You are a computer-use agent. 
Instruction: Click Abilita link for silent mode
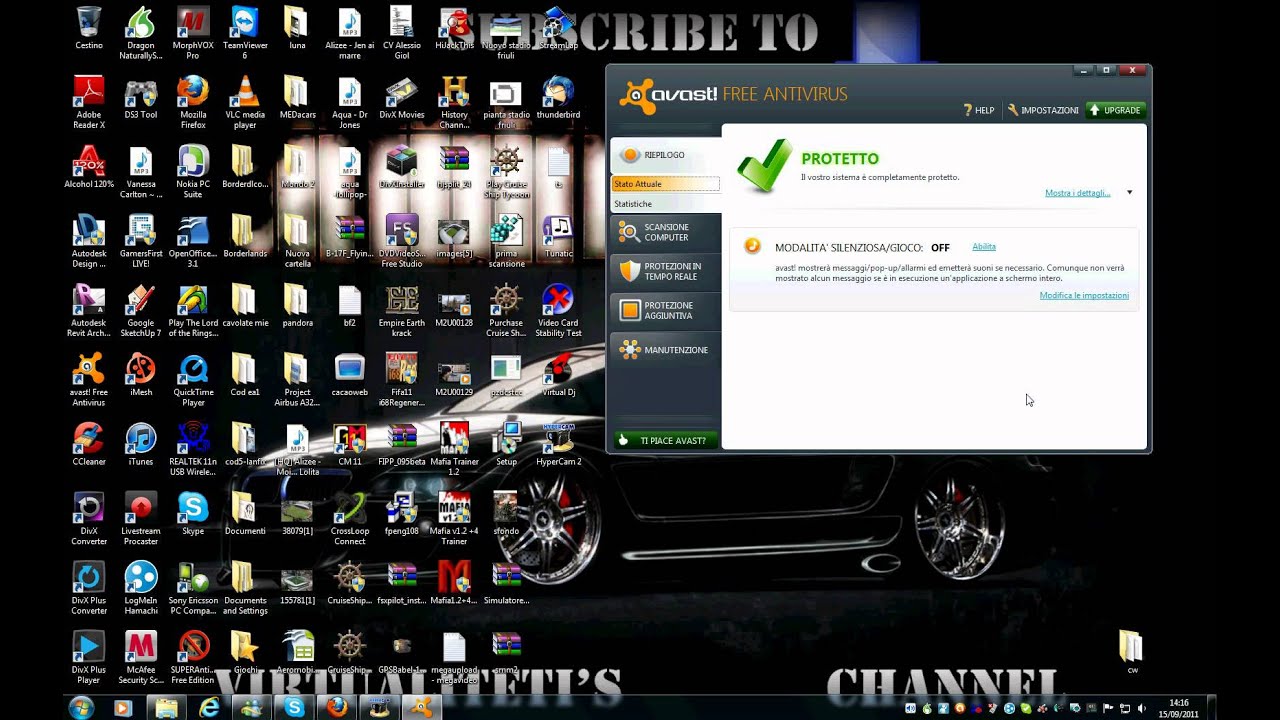coord(984,247)
